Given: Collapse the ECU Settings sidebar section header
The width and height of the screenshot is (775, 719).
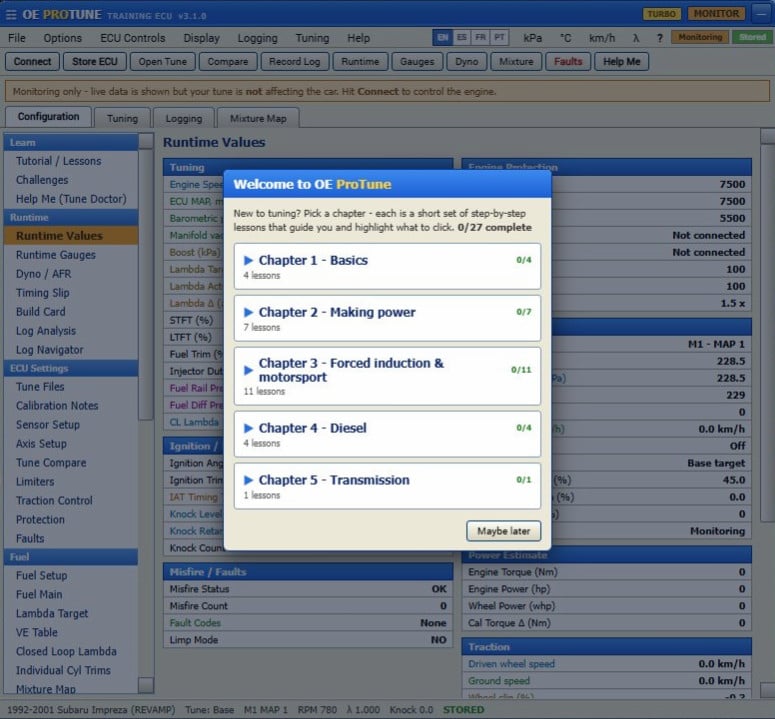Looking at the screenshot, I should 71,368.
